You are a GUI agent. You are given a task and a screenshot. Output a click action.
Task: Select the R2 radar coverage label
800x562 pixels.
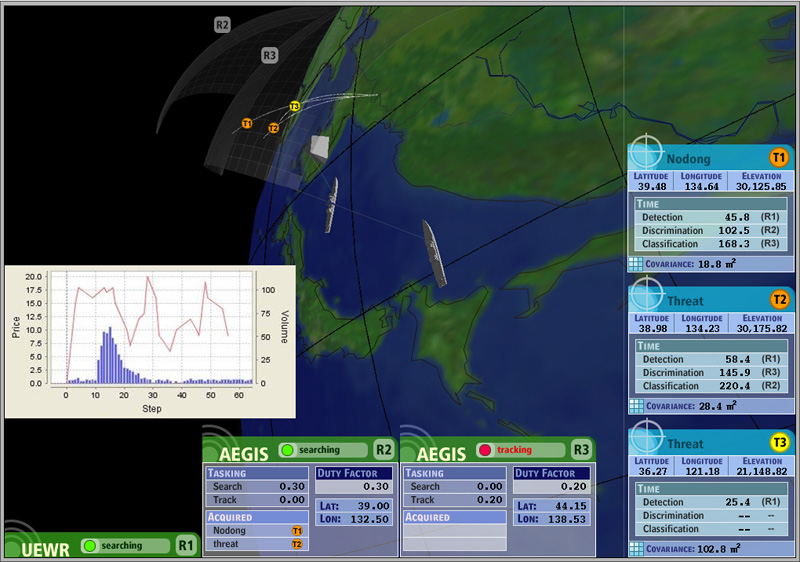[222, 24]
